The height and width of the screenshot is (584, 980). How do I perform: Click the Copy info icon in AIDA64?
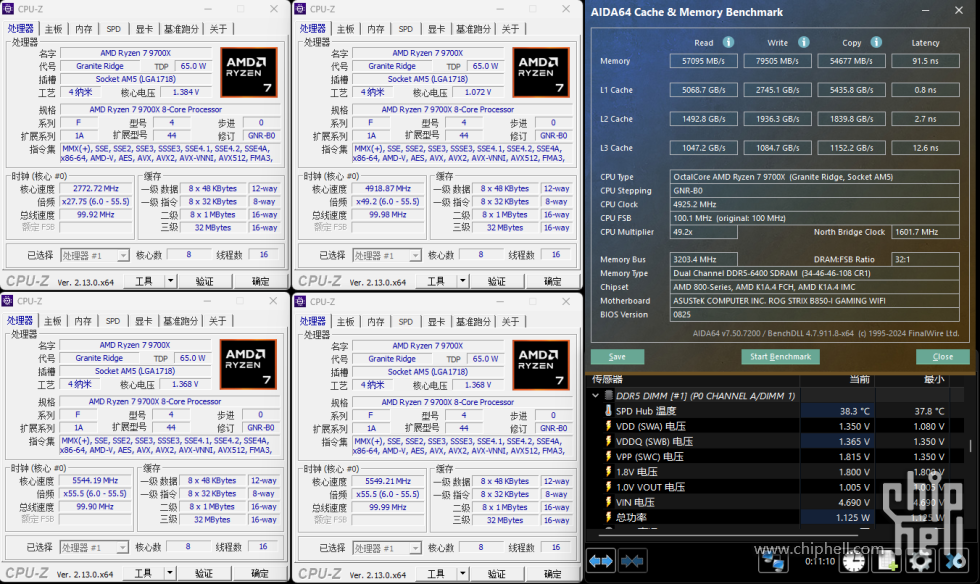coord(876,42)
